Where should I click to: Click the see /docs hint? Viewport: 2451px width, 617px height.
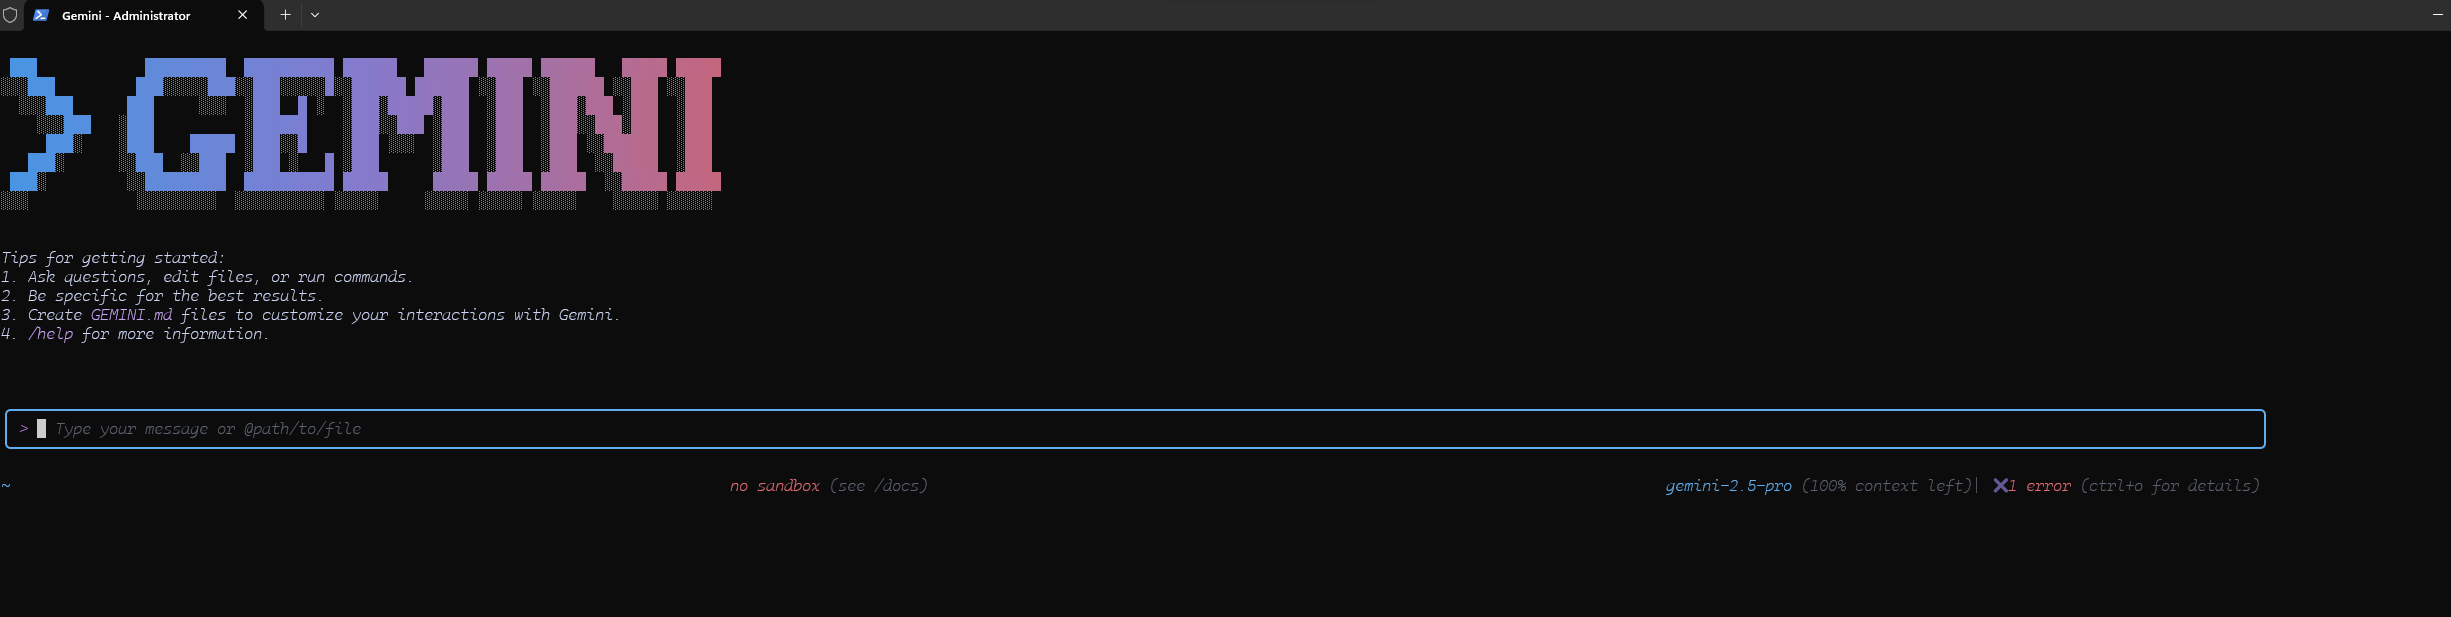pos(879,486)
